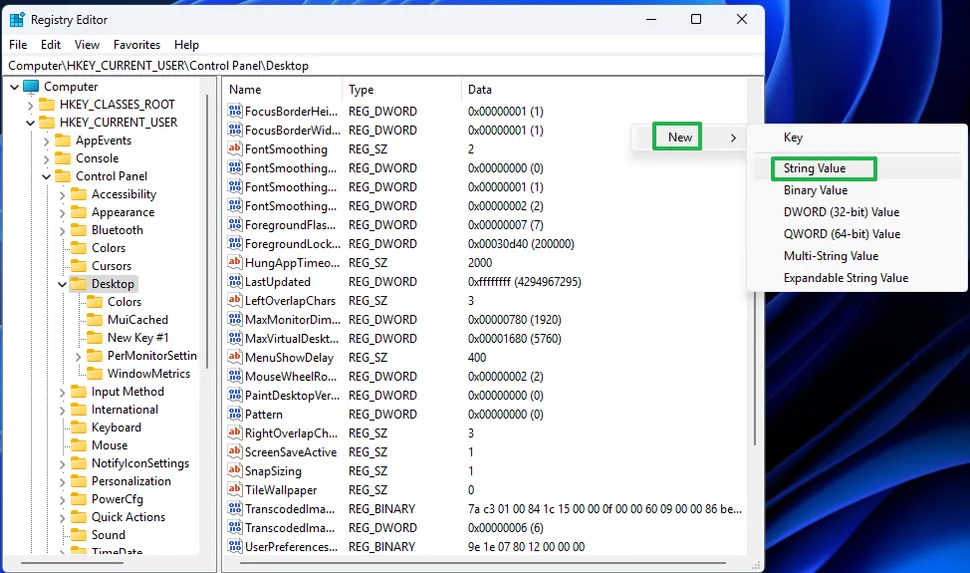The image size is (970, 573).
Task: Click the binary icon beside UserPreferences entry
Action: (235, 547)
